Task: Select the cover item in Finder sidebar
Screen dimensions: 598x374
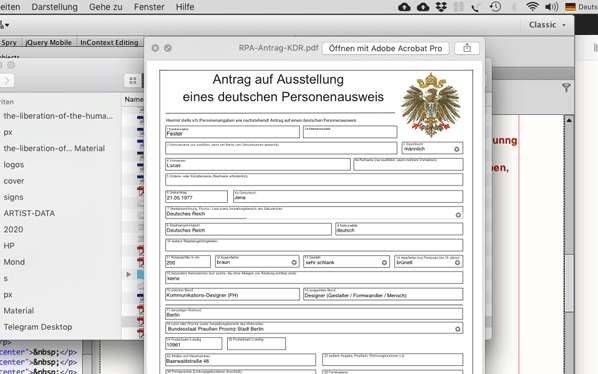Action: coord(14,181)
